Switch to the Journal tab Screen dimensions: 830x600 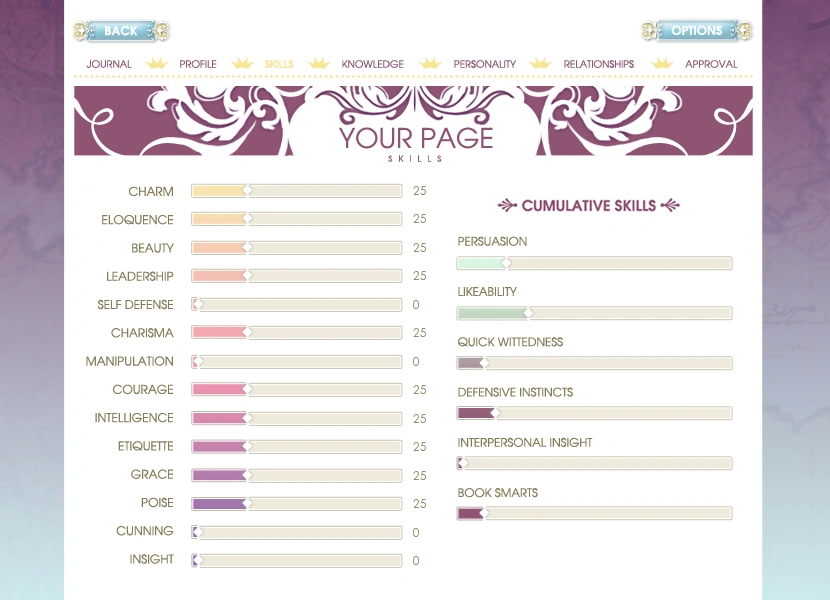[x=108, y=64]
